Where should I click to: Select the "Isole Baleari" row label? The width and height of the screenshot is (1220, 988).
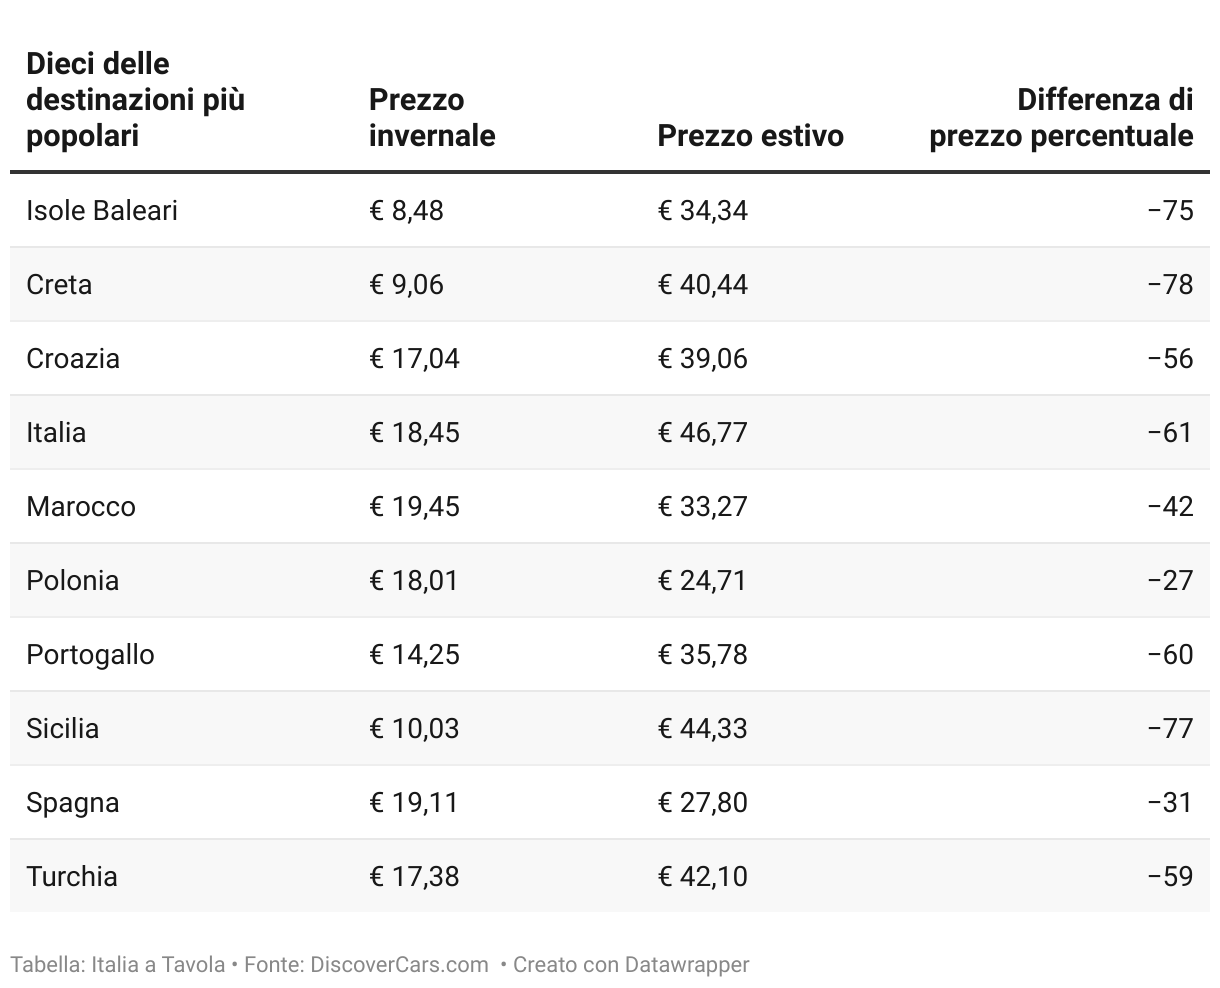(102, 211)
